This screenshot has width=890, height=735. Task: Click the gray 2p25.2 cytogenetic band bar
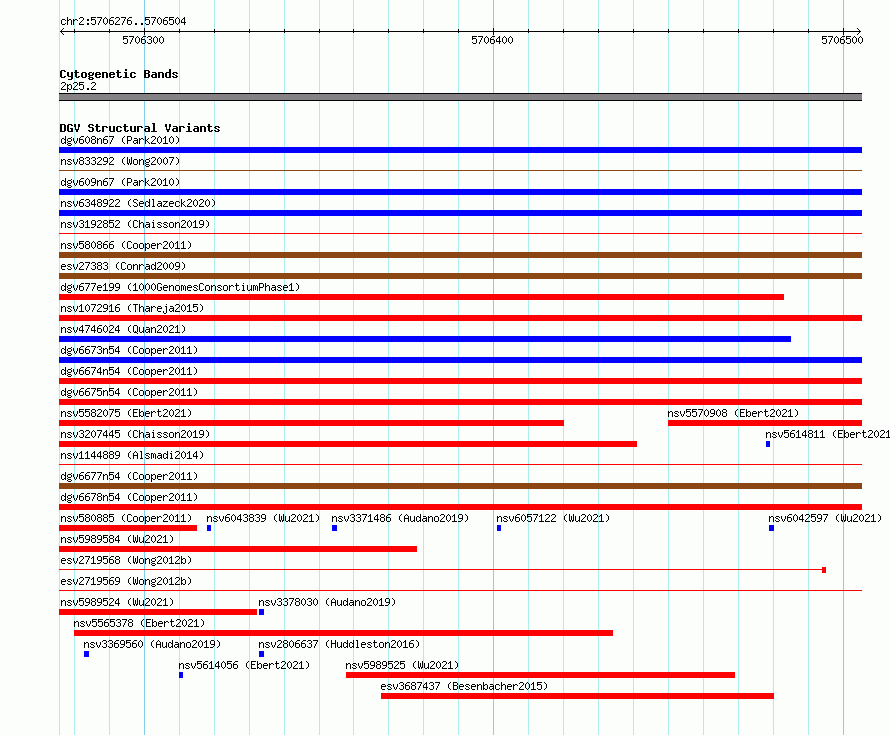click(460, 97)
